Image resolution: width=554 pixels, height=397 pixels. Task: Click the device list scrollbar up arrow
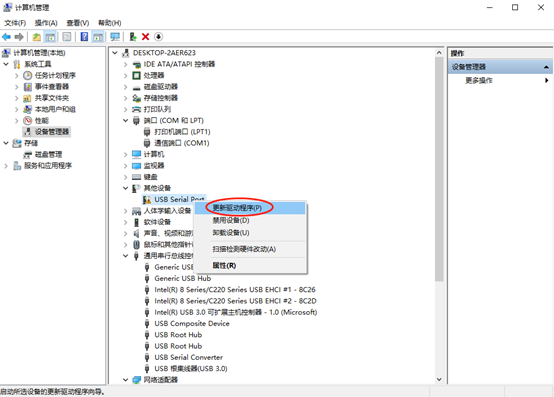[x=439, y=53]
